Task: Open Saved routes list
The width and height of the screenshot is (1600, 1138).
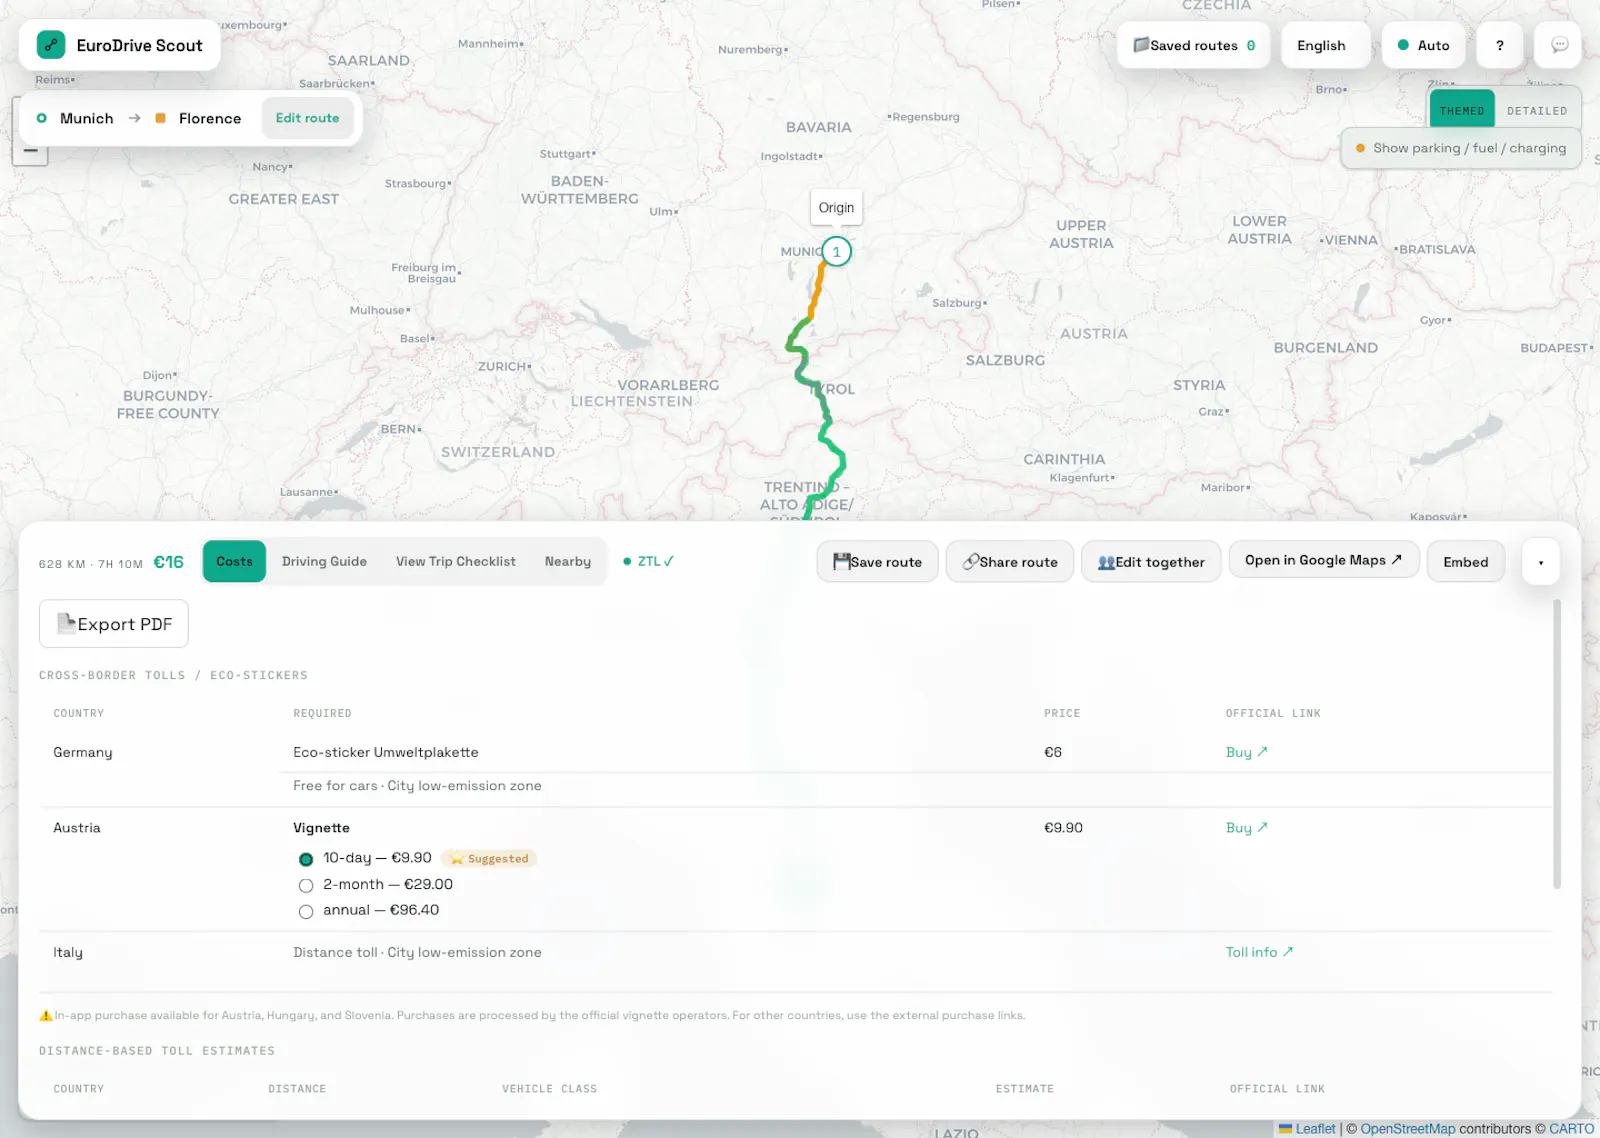Action: (1194, 45)
